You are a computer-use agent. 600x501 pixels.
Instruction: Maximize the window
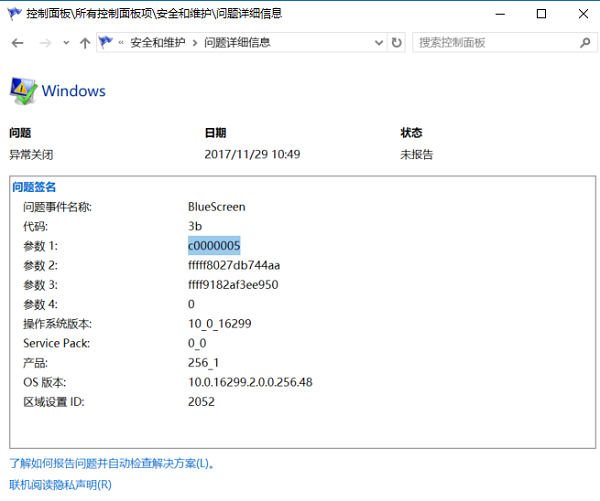541,14
